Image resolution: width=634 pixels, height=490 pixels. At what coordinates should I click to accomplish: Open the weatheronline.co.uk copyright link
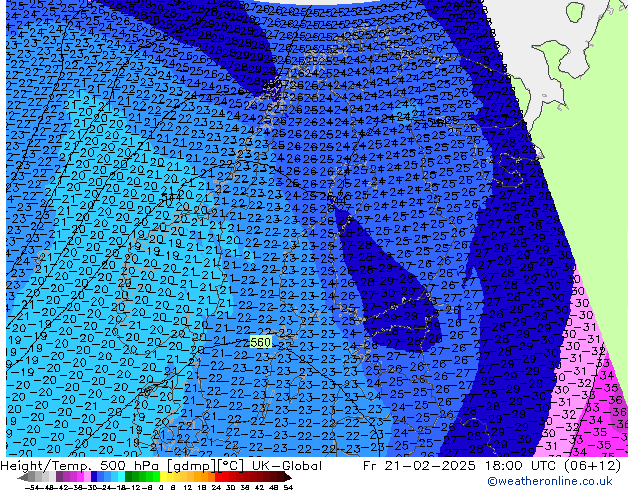pos(549,481)
